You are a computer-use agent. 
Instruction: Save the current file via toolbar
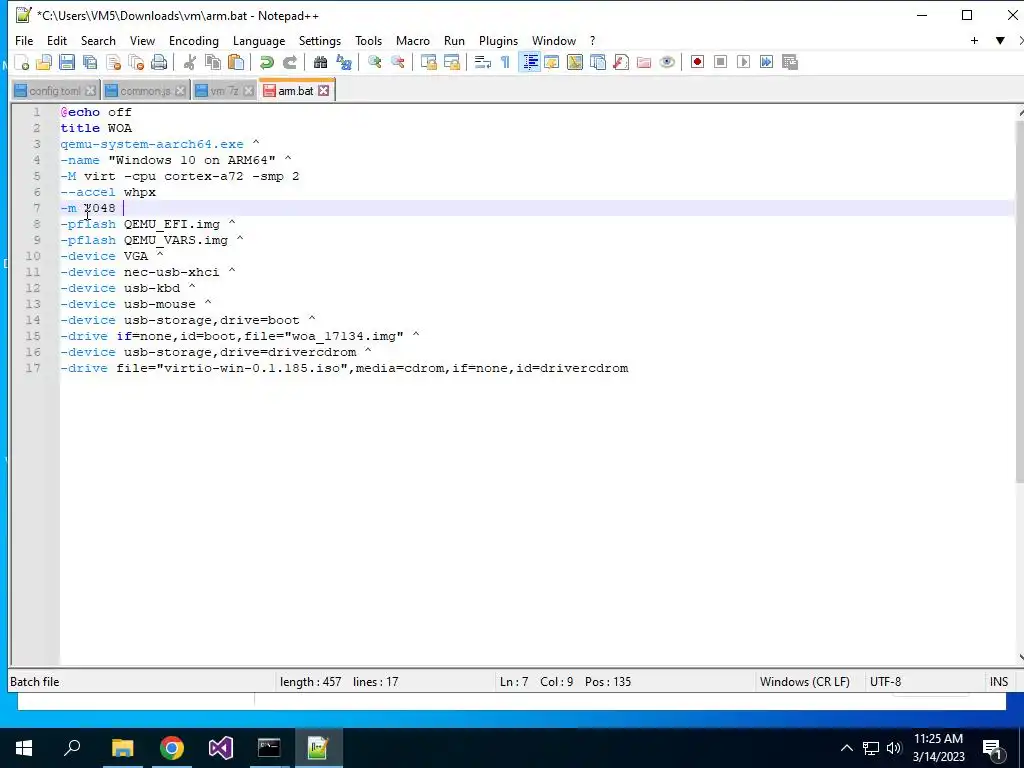(x=67, y=62)
